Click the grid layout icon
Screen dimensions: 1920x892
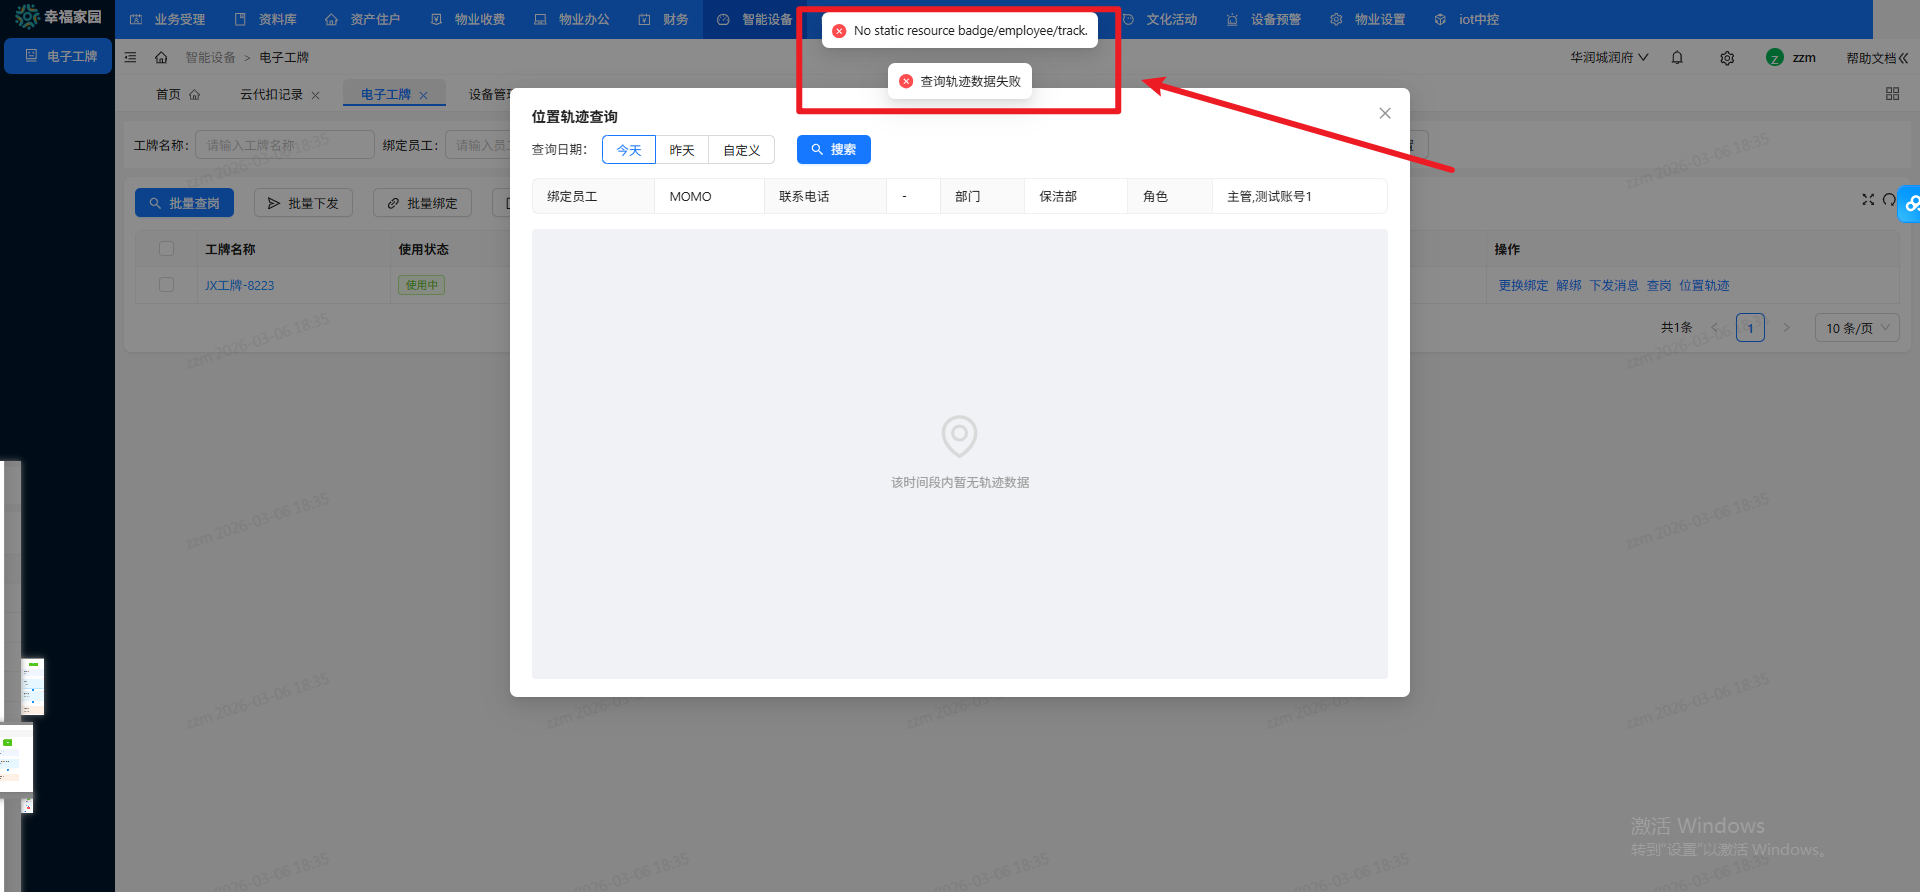[1892, 94]
